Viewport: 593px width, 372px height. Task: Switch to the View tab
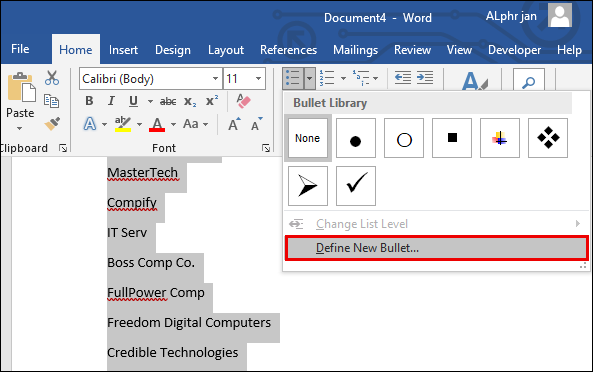pyautogui.click(x=459, y=50)
